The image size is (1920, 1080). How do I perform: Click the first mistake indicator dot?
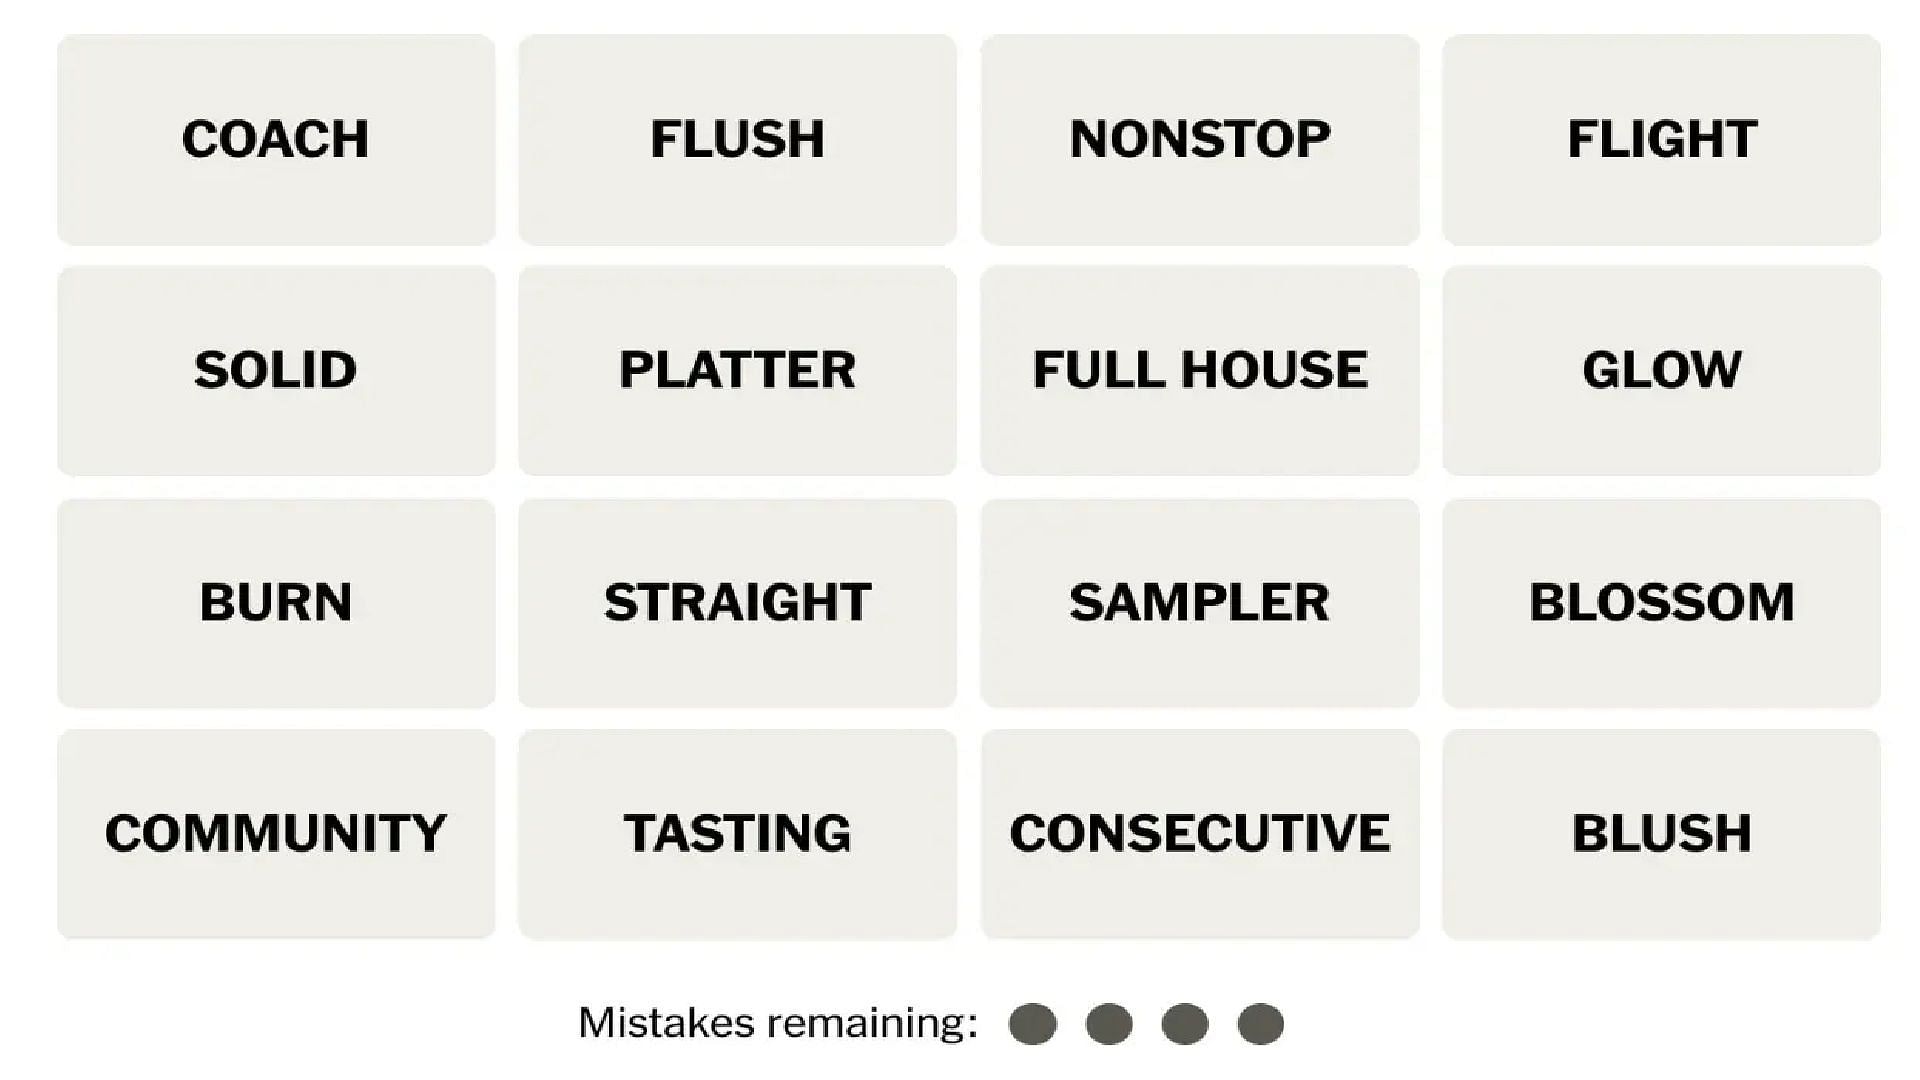click(x=1031, y=1023)
